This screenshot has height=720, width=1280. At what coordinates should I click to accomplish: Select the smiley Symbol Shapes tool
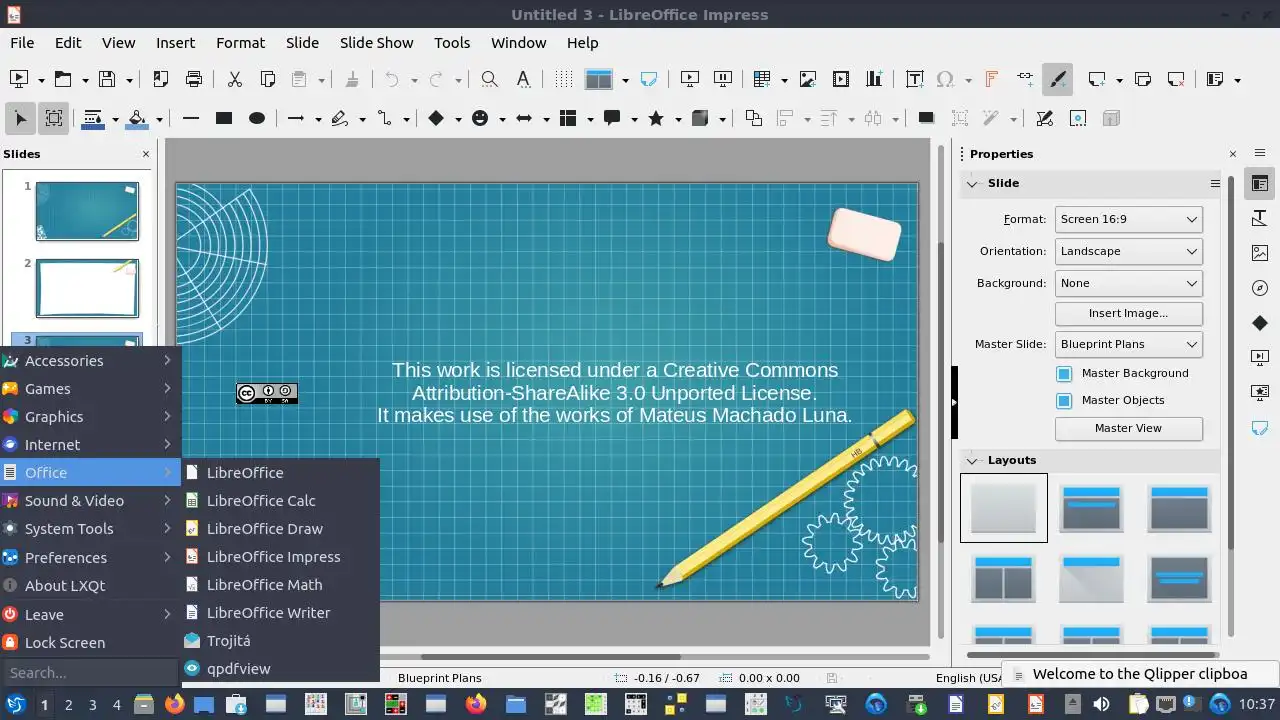480,118
